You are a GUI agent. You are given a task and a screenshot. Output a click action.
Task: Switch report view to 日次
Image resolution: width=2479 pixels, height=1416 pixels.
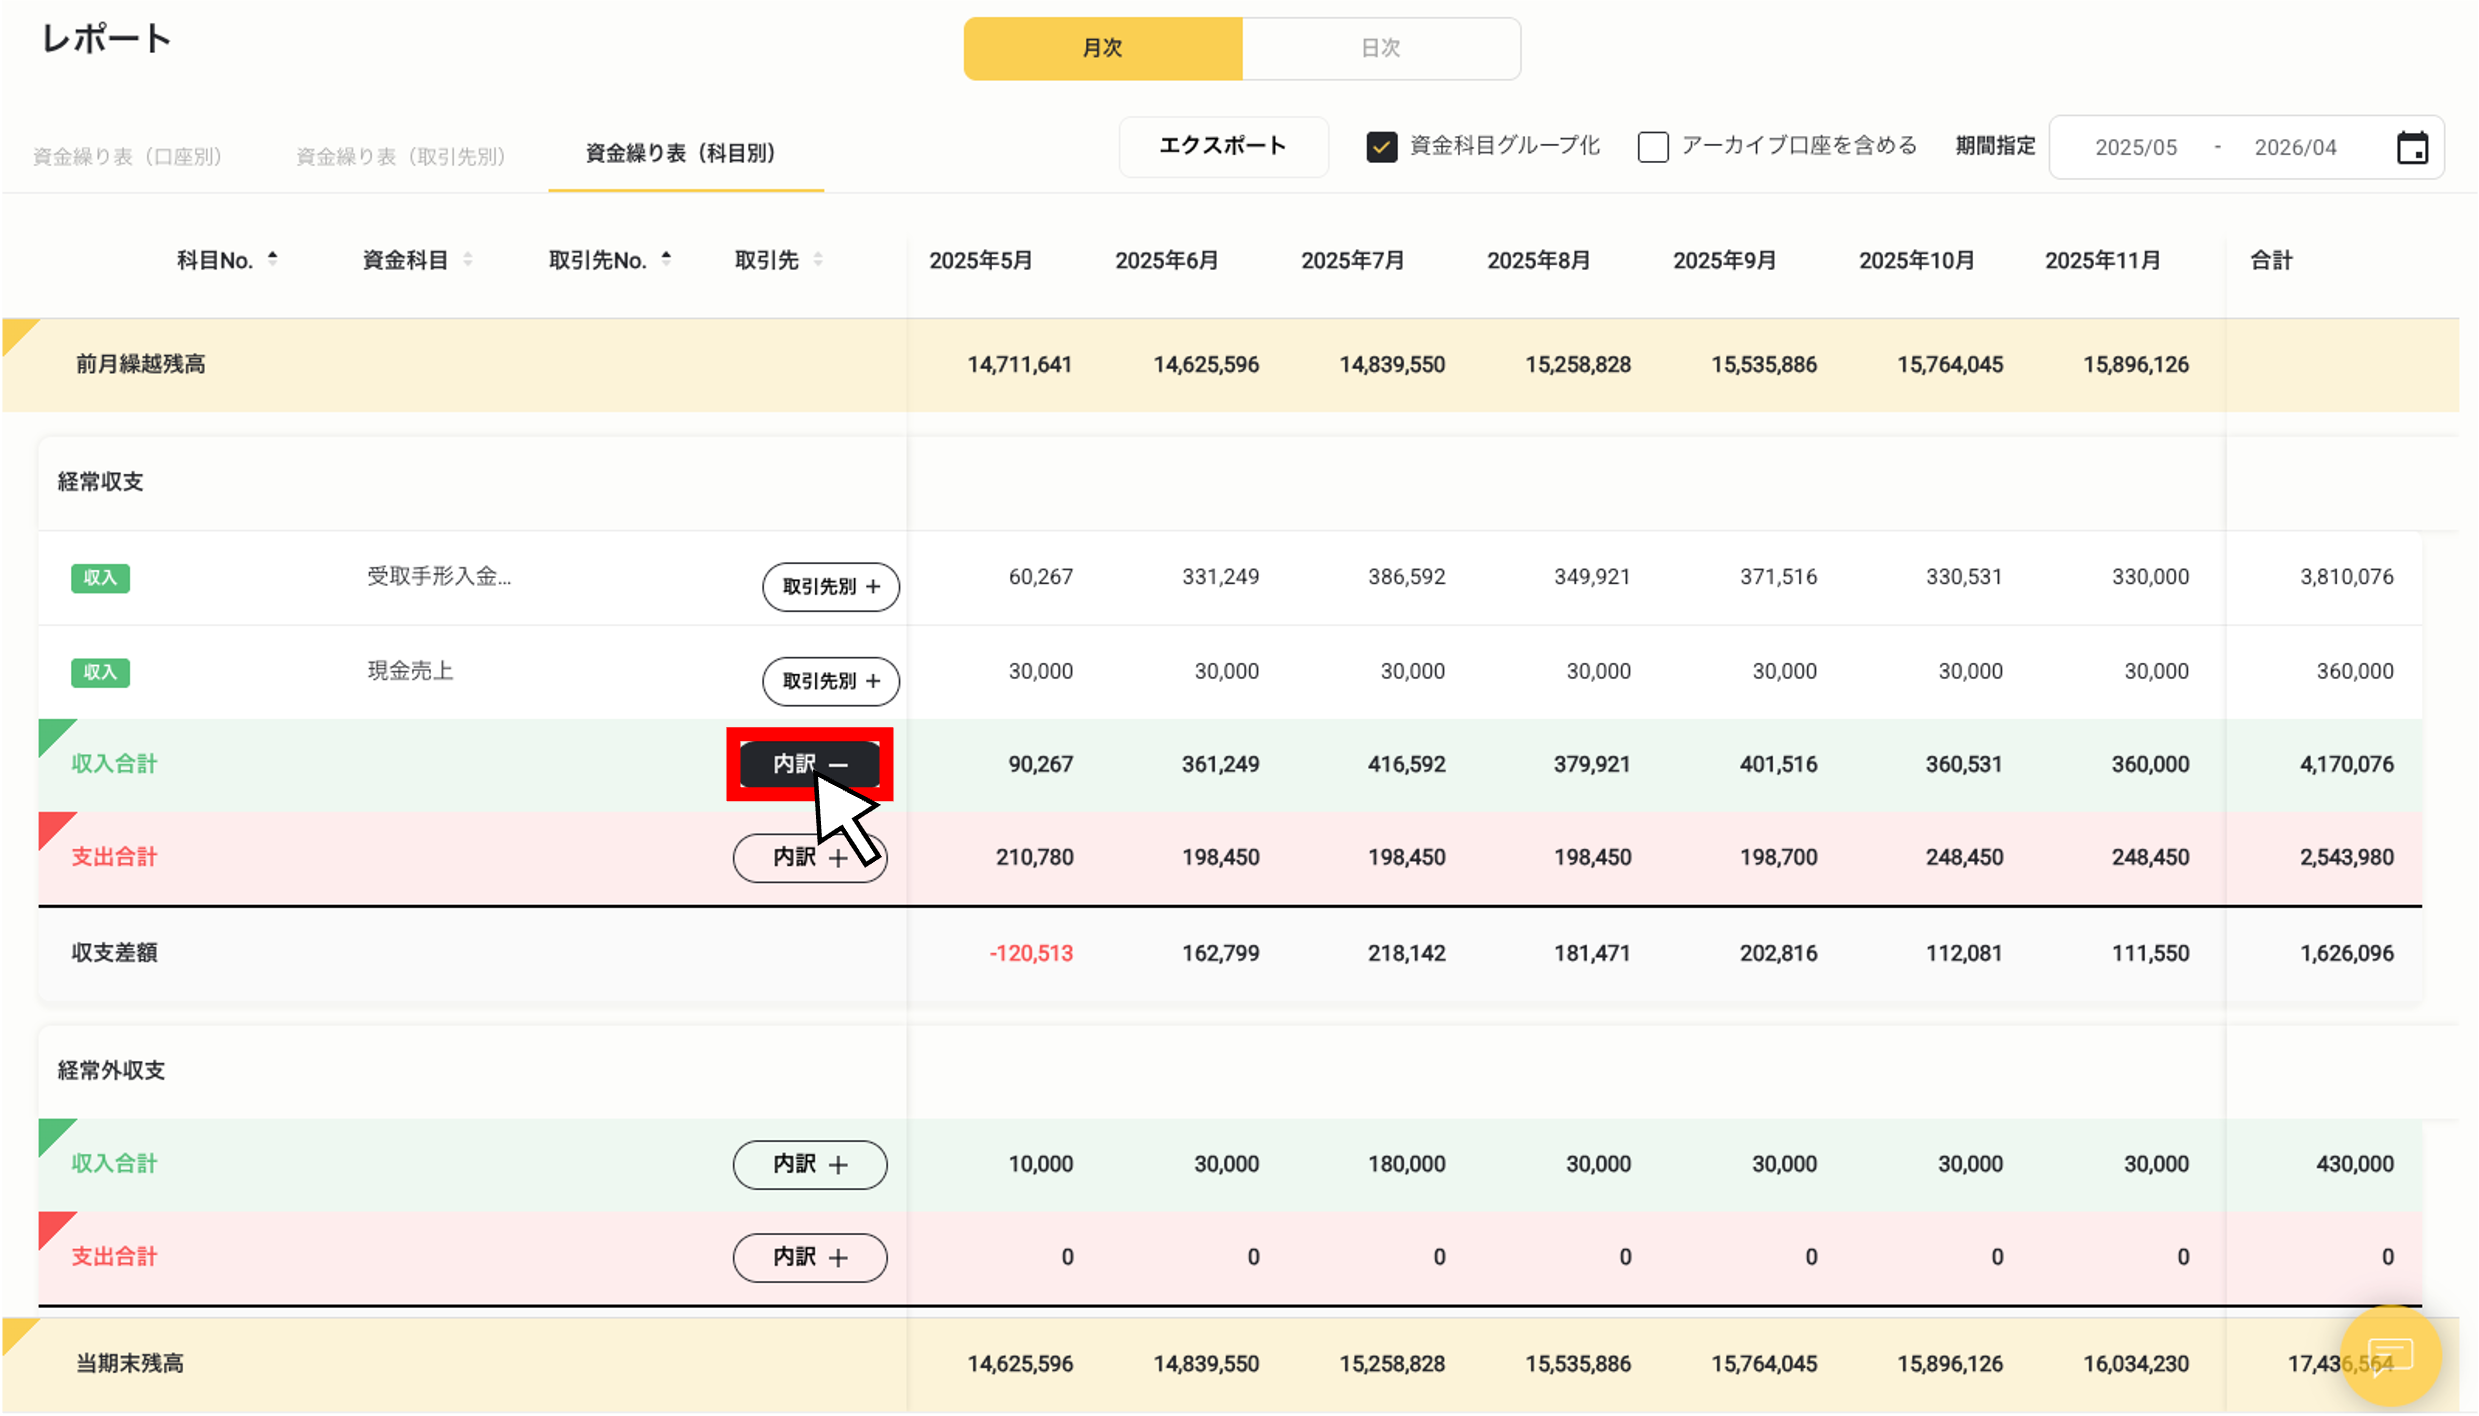click(1380, 48)
